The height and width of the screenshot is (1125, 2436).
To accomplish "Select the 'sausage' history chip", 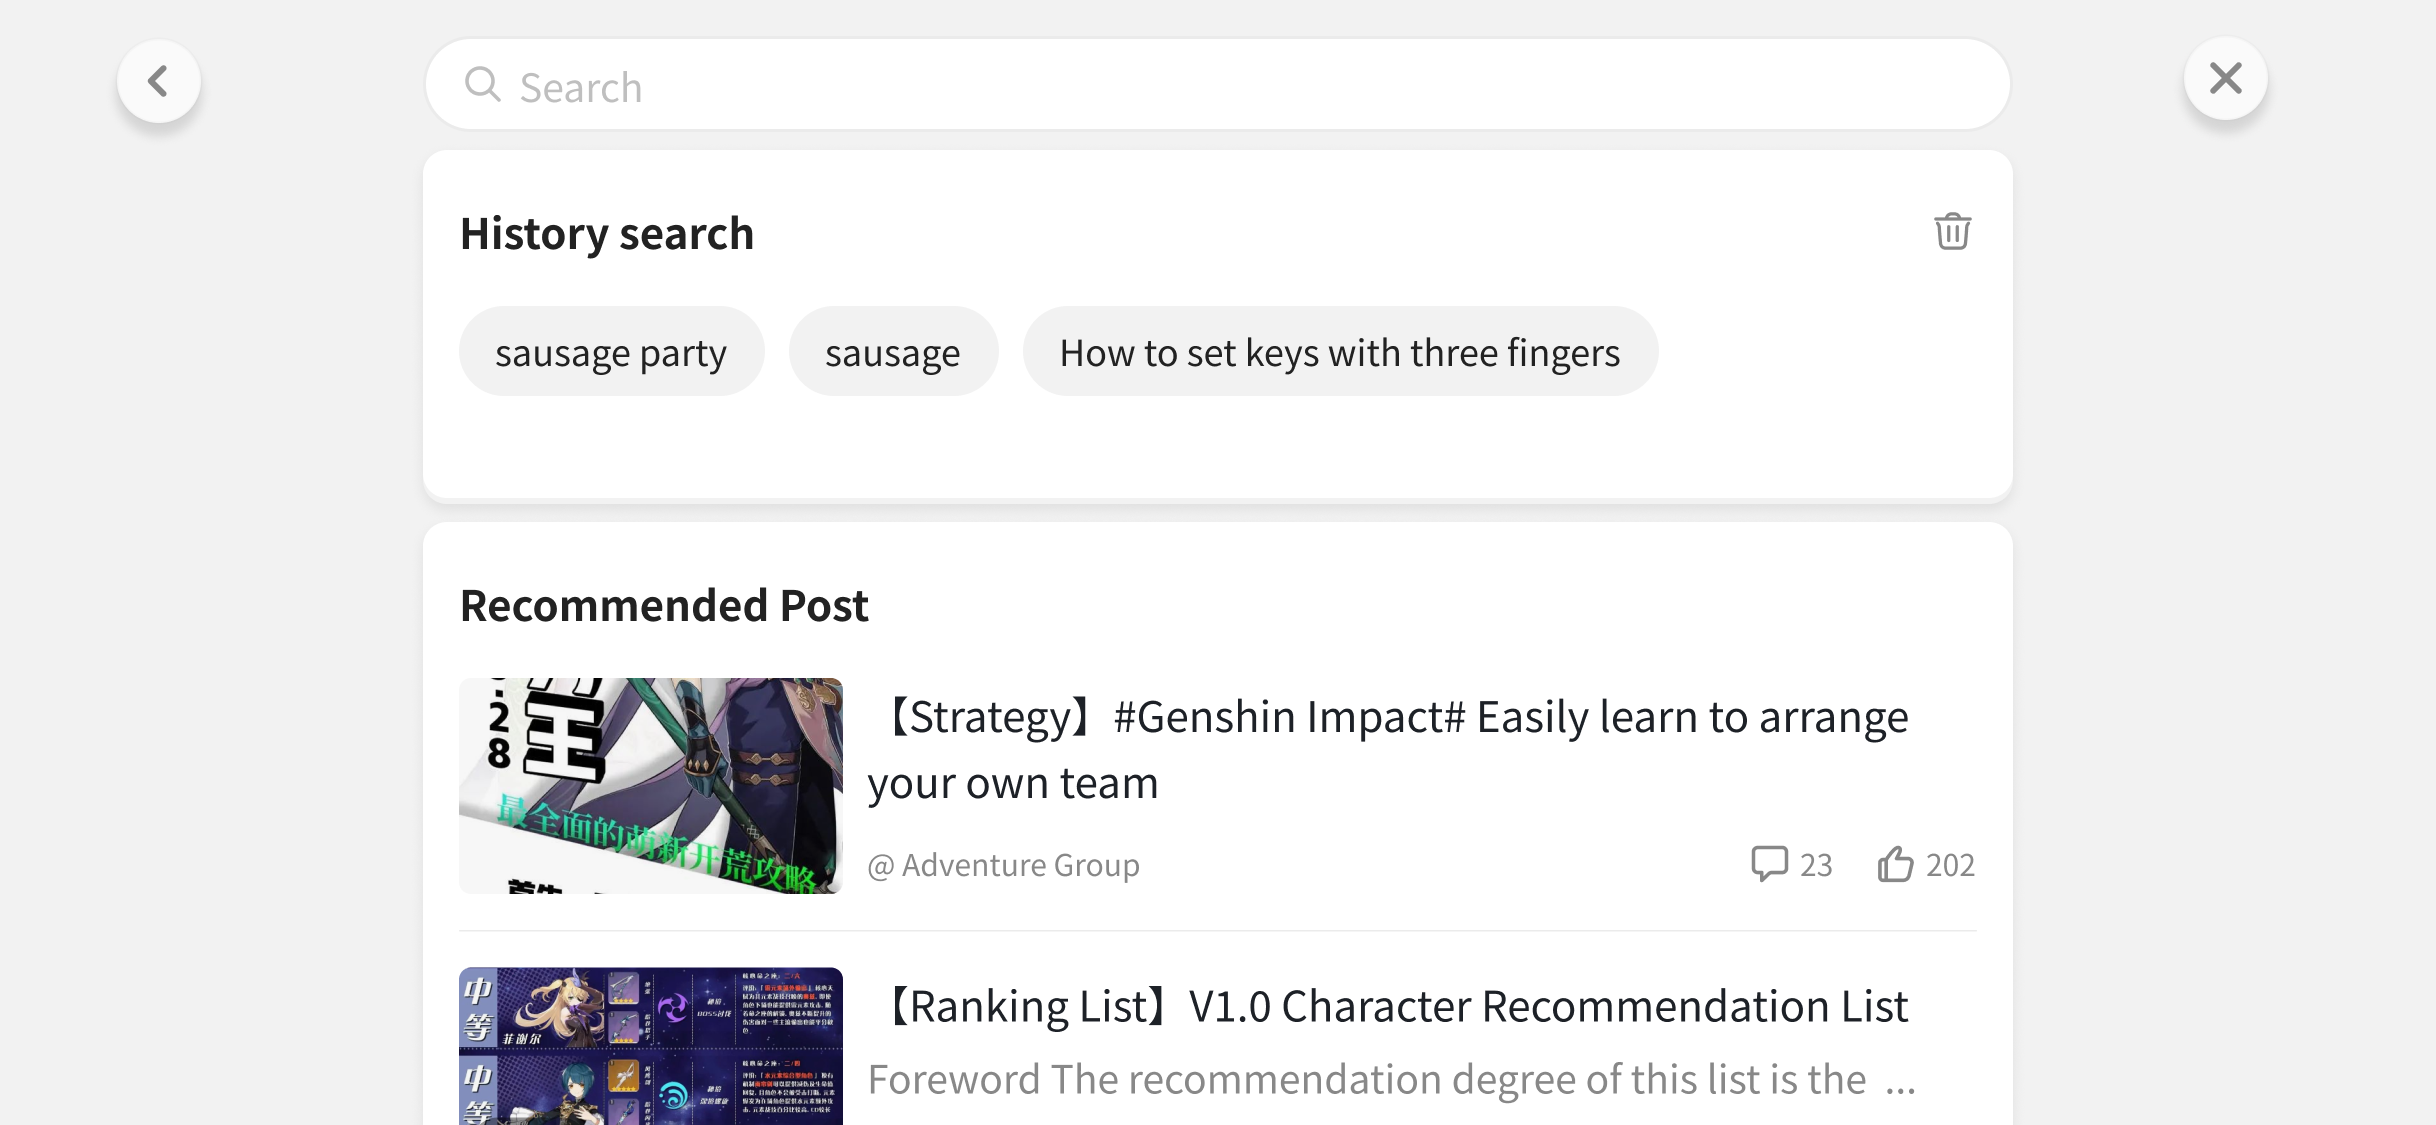I will pos(893,352).
